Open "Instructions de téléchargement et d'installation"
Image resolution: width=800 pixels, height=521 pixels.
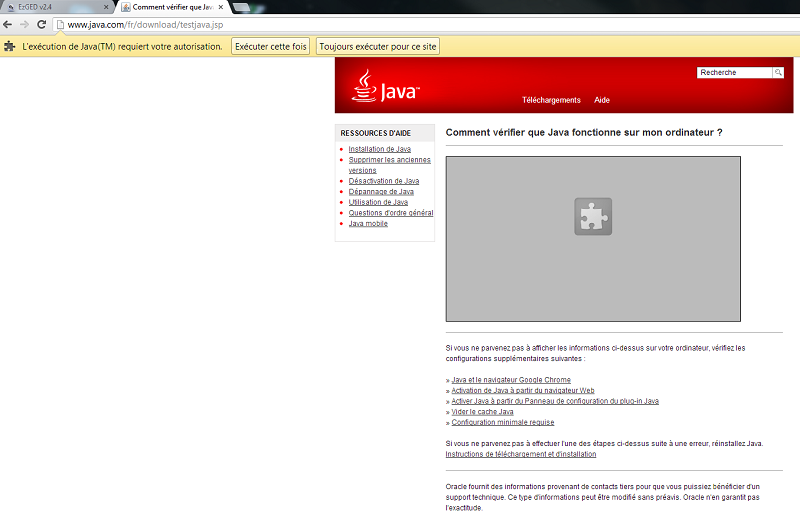coord(521,454)
